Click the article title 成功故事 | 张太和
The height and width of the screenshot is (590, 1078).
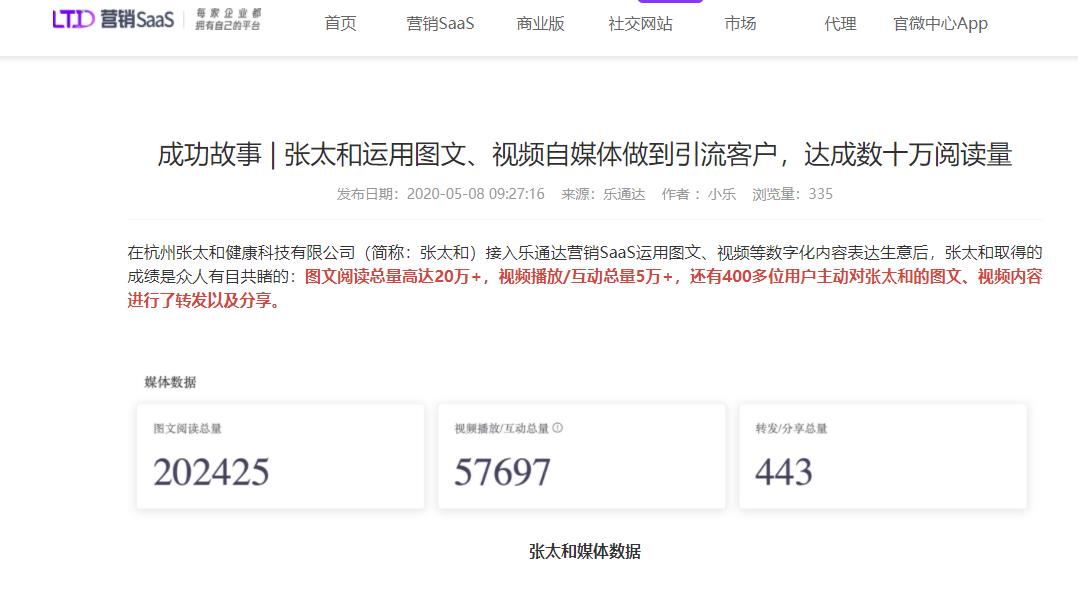(584, 154)
